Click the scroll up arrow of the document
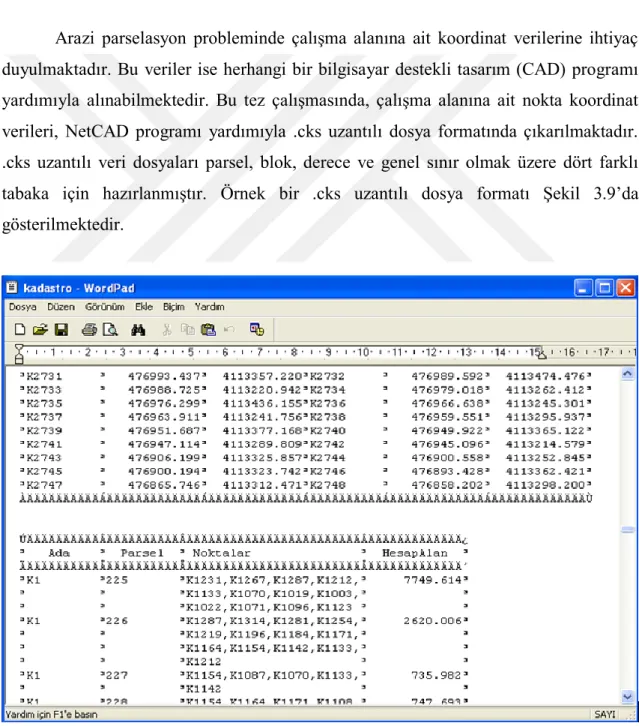This screenshot has width=639, height=726. click(x=627, y=373)
